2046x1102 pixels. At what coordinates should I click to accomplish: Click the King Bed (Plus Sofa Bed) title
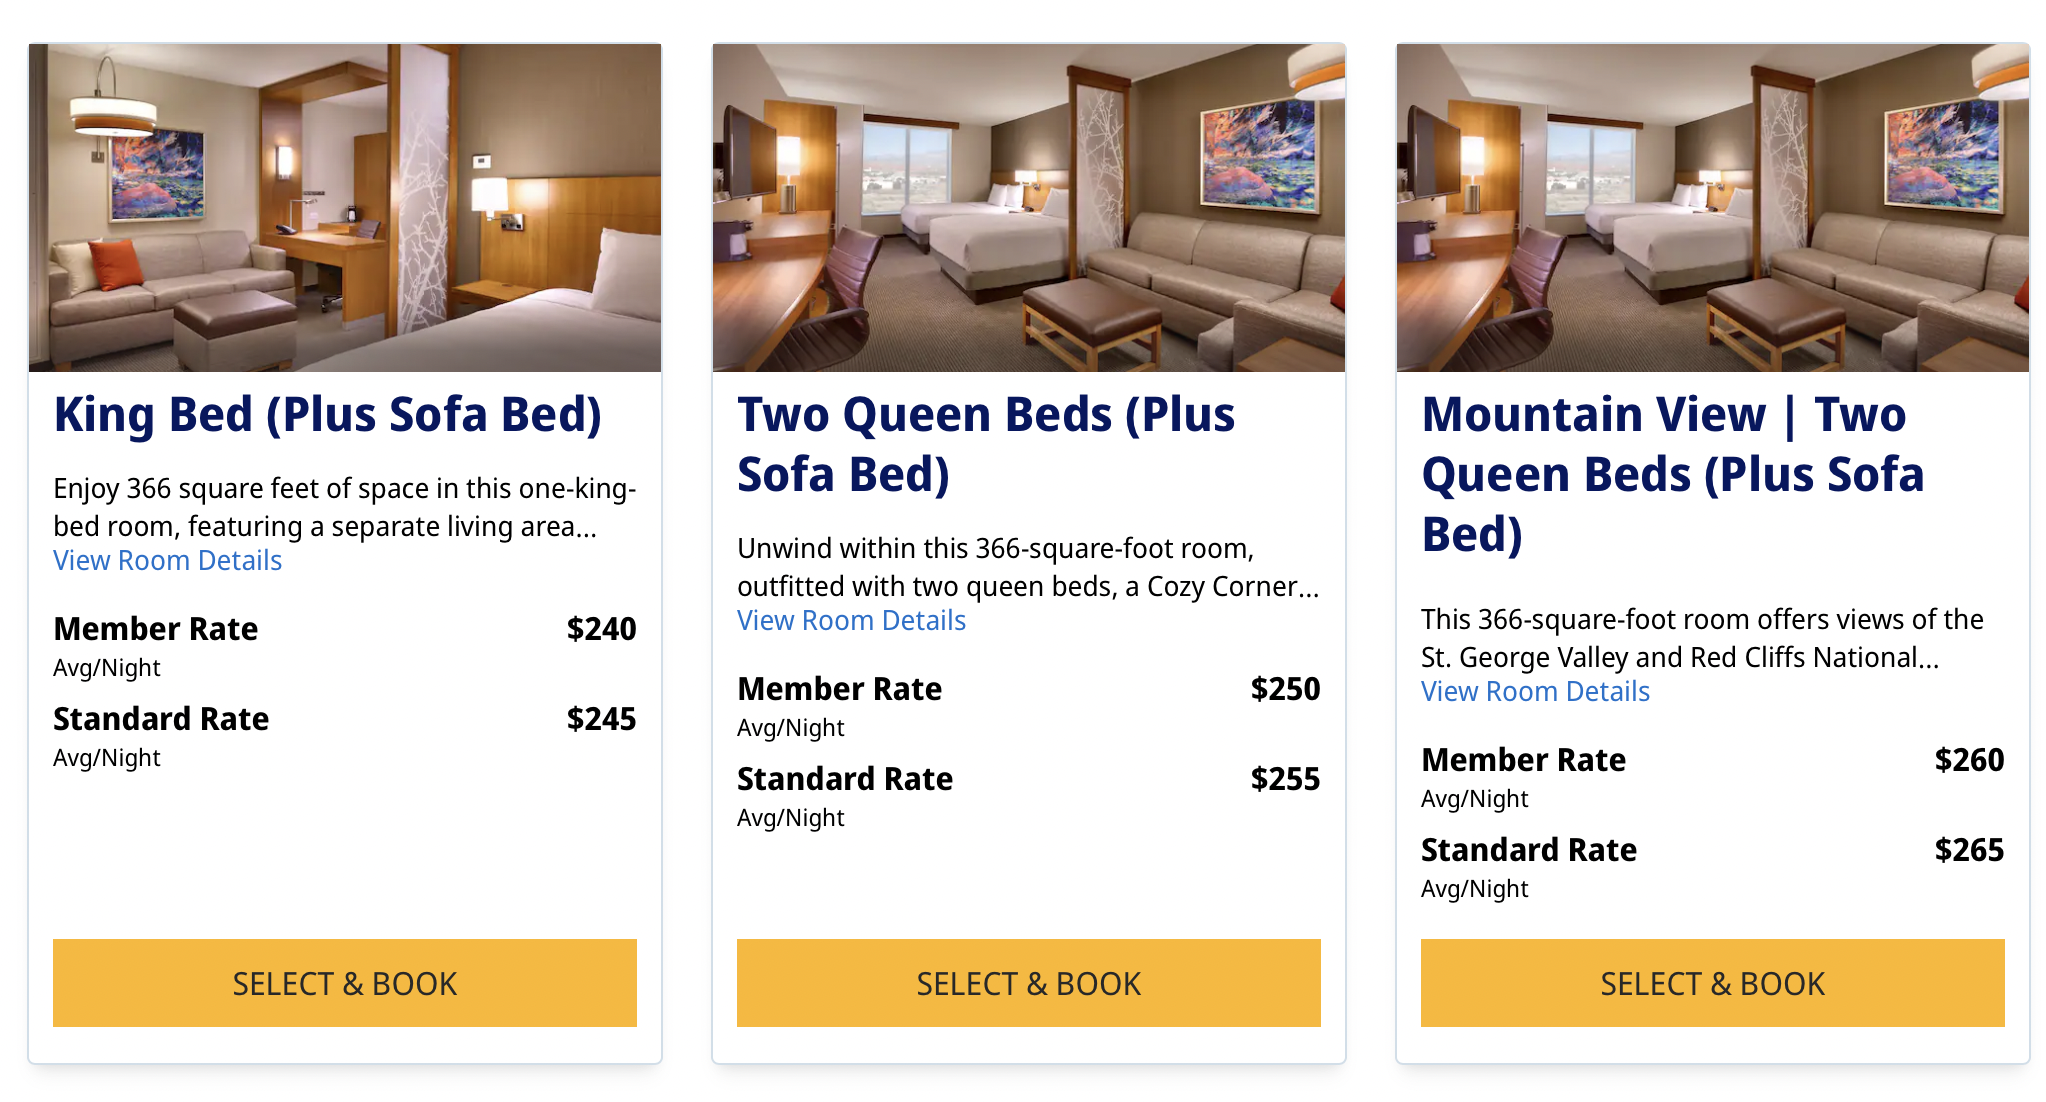click(x=328, y=415)
